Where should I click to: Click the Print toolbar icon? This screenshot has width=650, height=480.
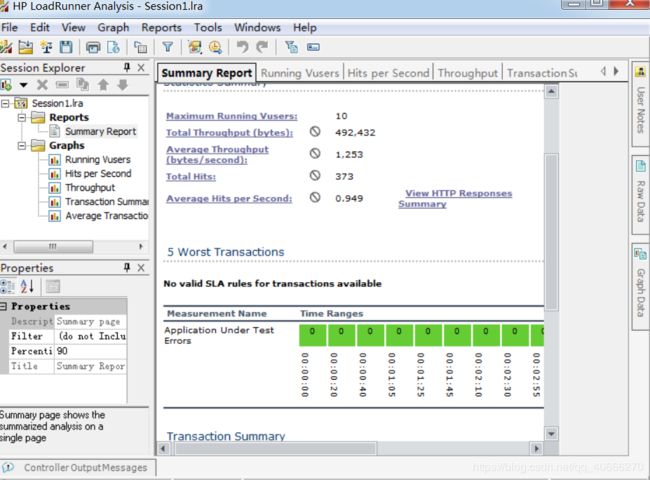point(93,47)
